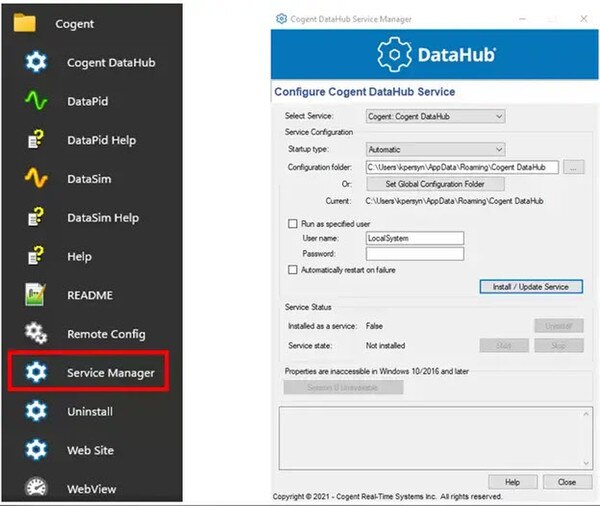Open the Startup type dropdown
This screenshot has height=506, width=600.
coord(435,149)
